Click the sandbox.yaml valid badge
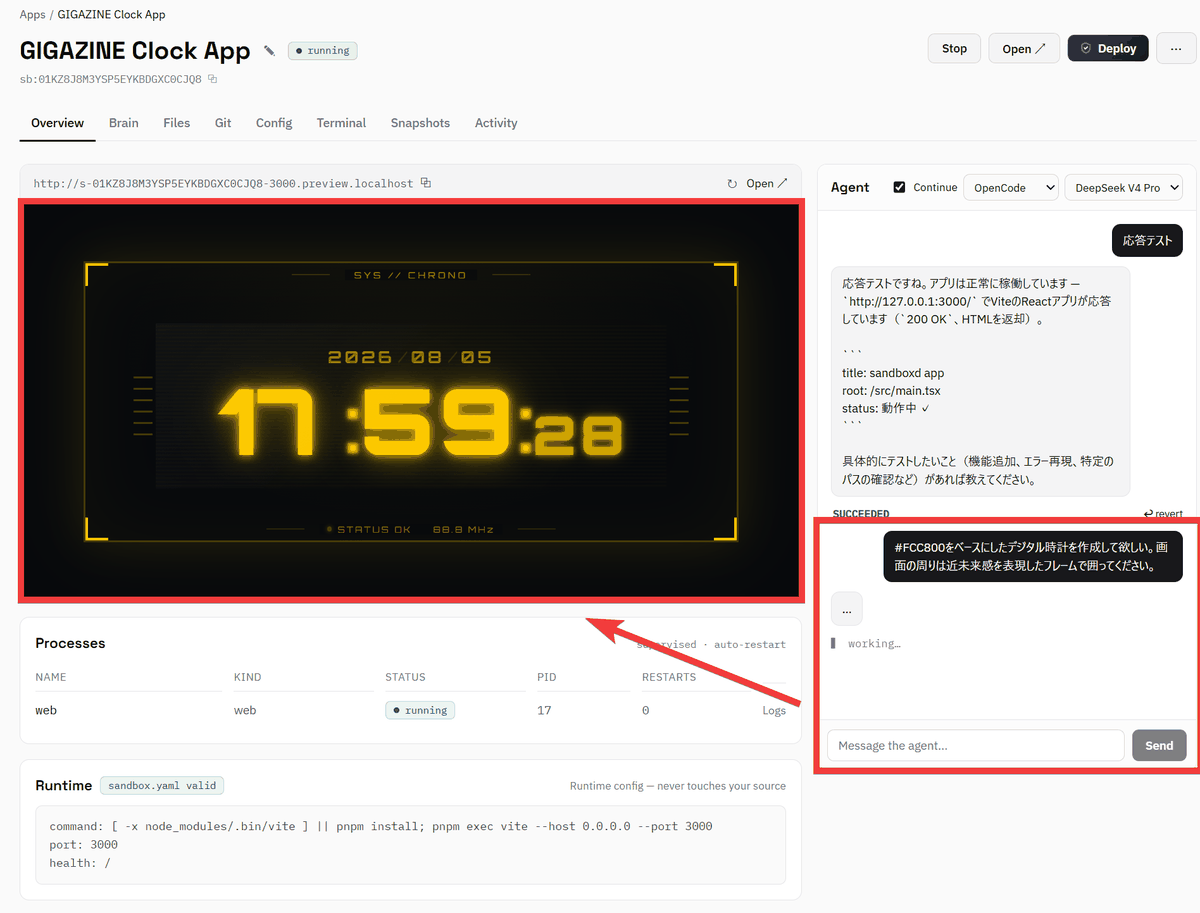This screenshot has width=1200, height=913. tap(162, 786)
